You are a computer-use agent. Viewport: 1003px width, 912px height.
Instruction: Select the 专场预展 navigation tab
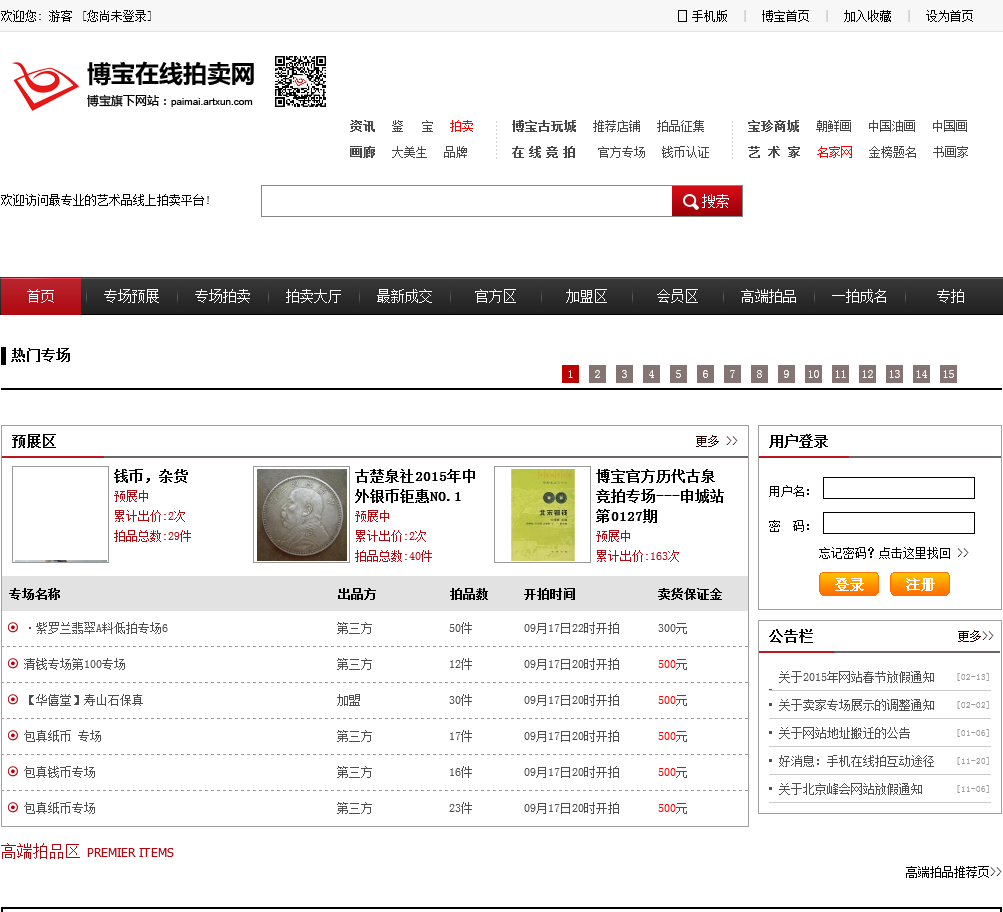point(131,296)
